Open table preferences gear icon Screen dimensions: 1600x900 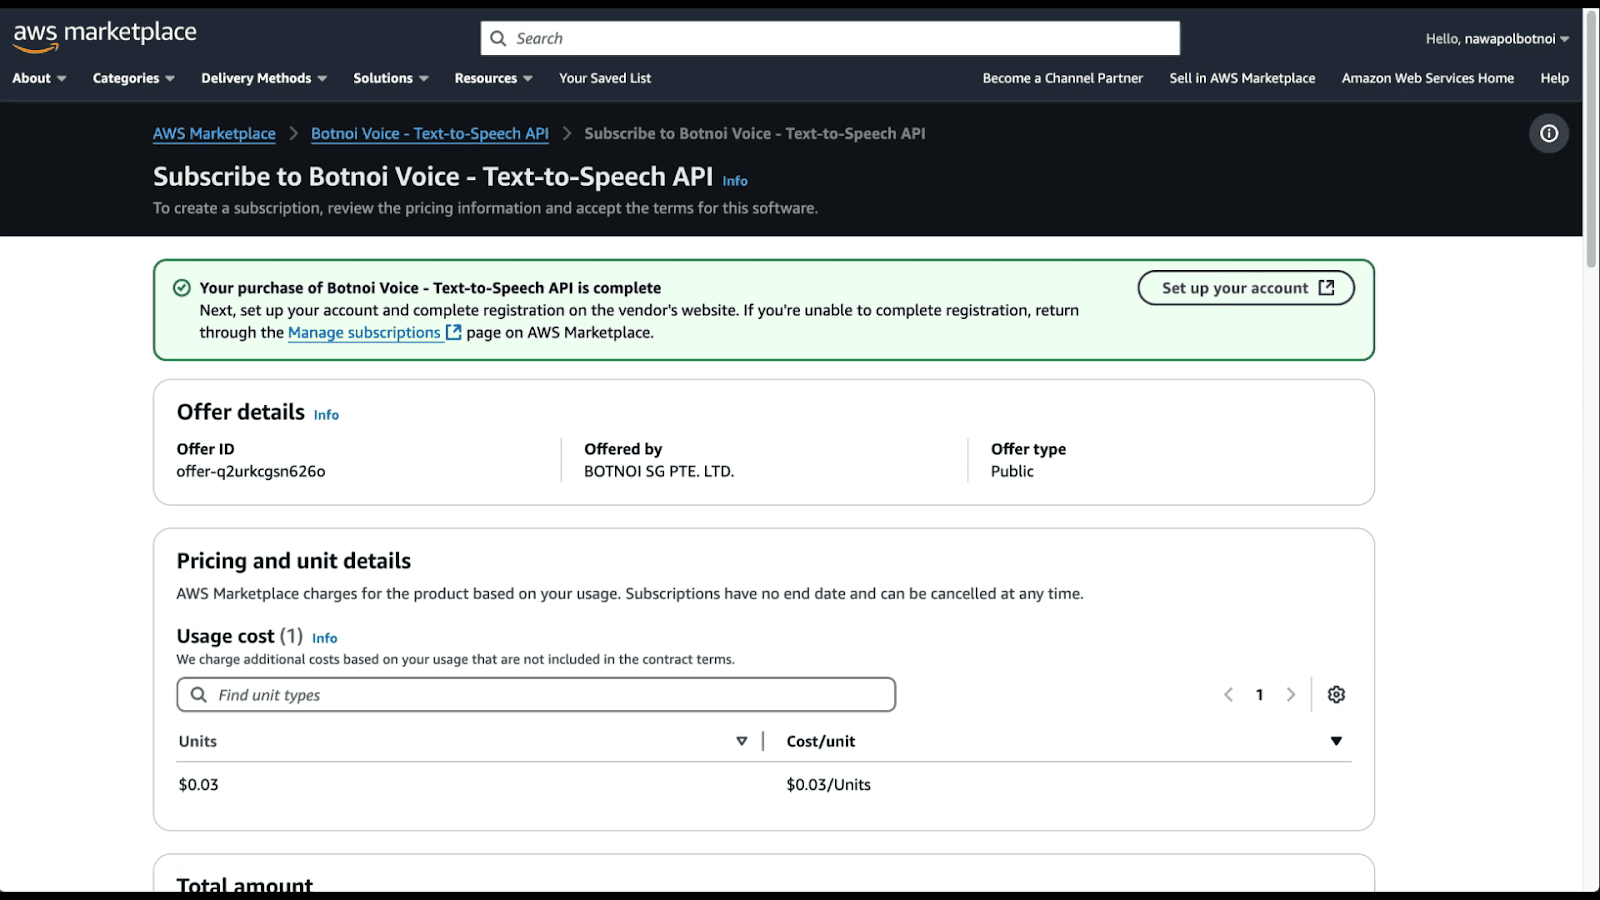tap(1336, 694)
